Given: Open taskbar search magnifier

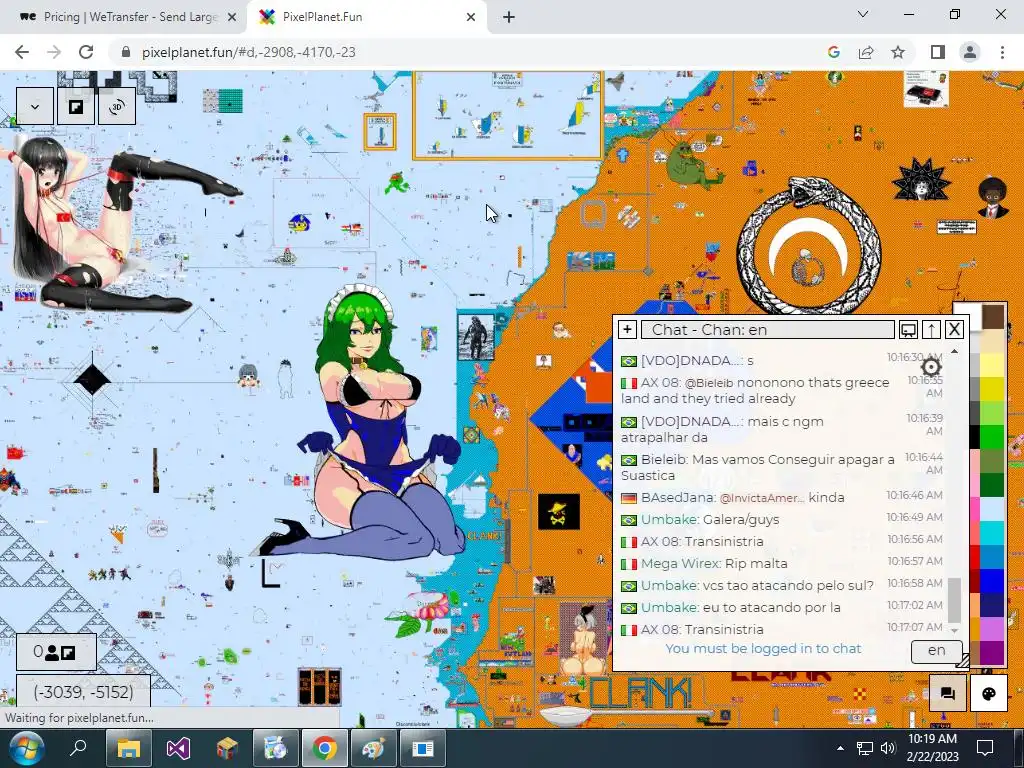Looking at the screenshot, I should 78,747.
